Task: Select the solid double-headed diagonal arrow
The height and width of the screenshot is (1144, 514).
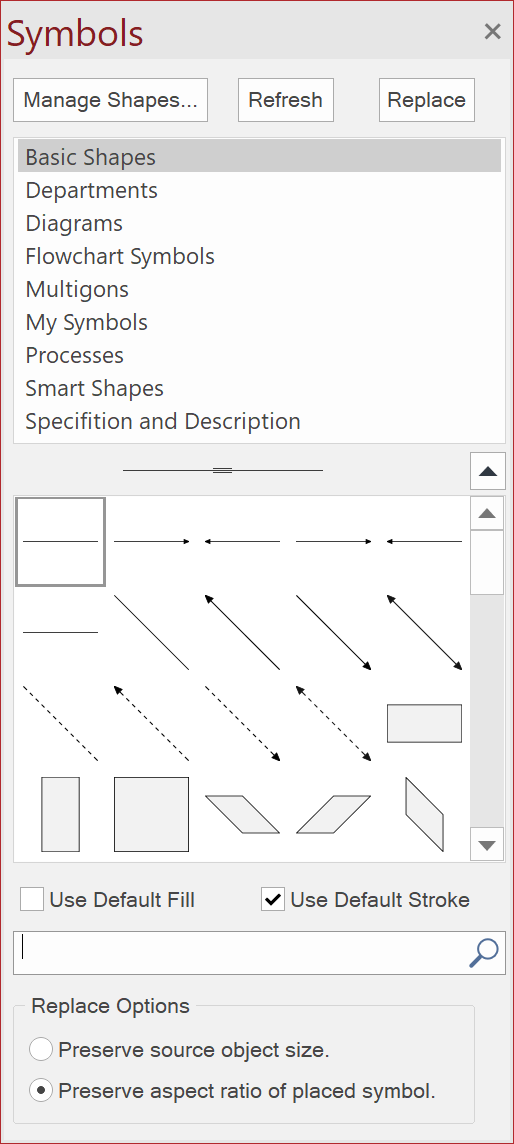Action: pos(424,632)
